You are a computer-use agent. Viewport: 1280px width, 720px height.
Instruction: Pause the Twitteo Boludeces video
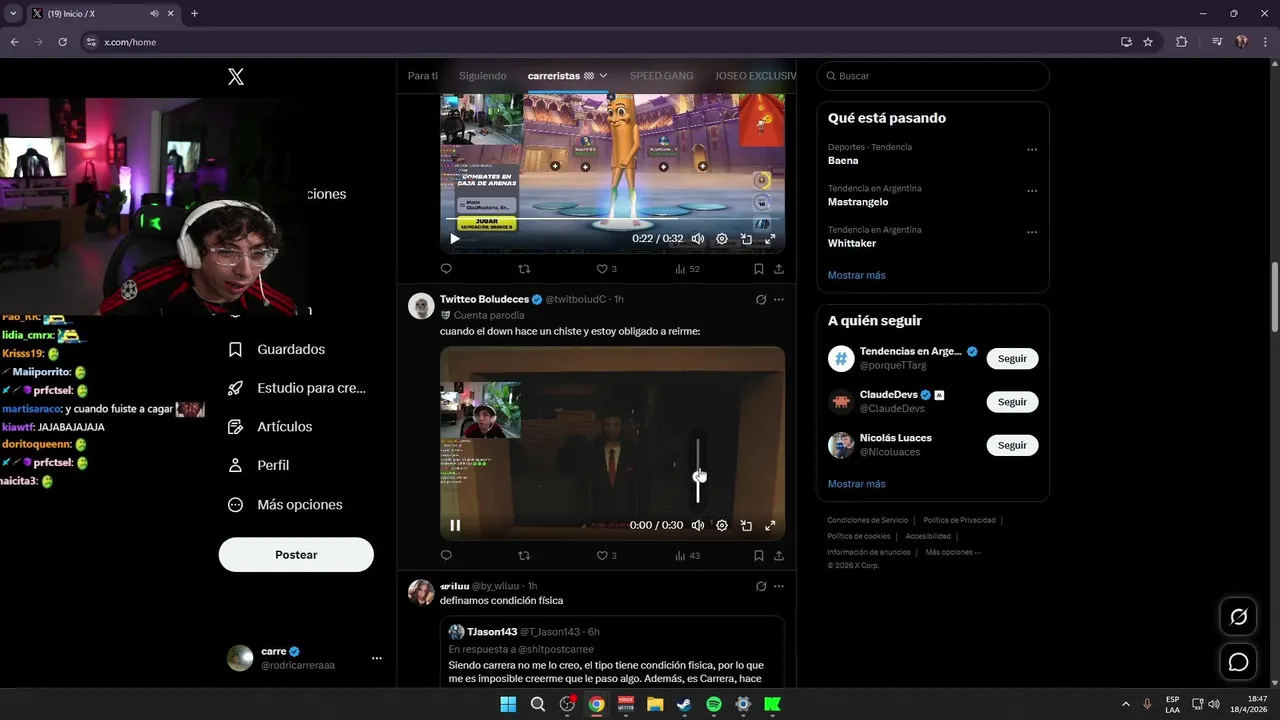point(455,525)
